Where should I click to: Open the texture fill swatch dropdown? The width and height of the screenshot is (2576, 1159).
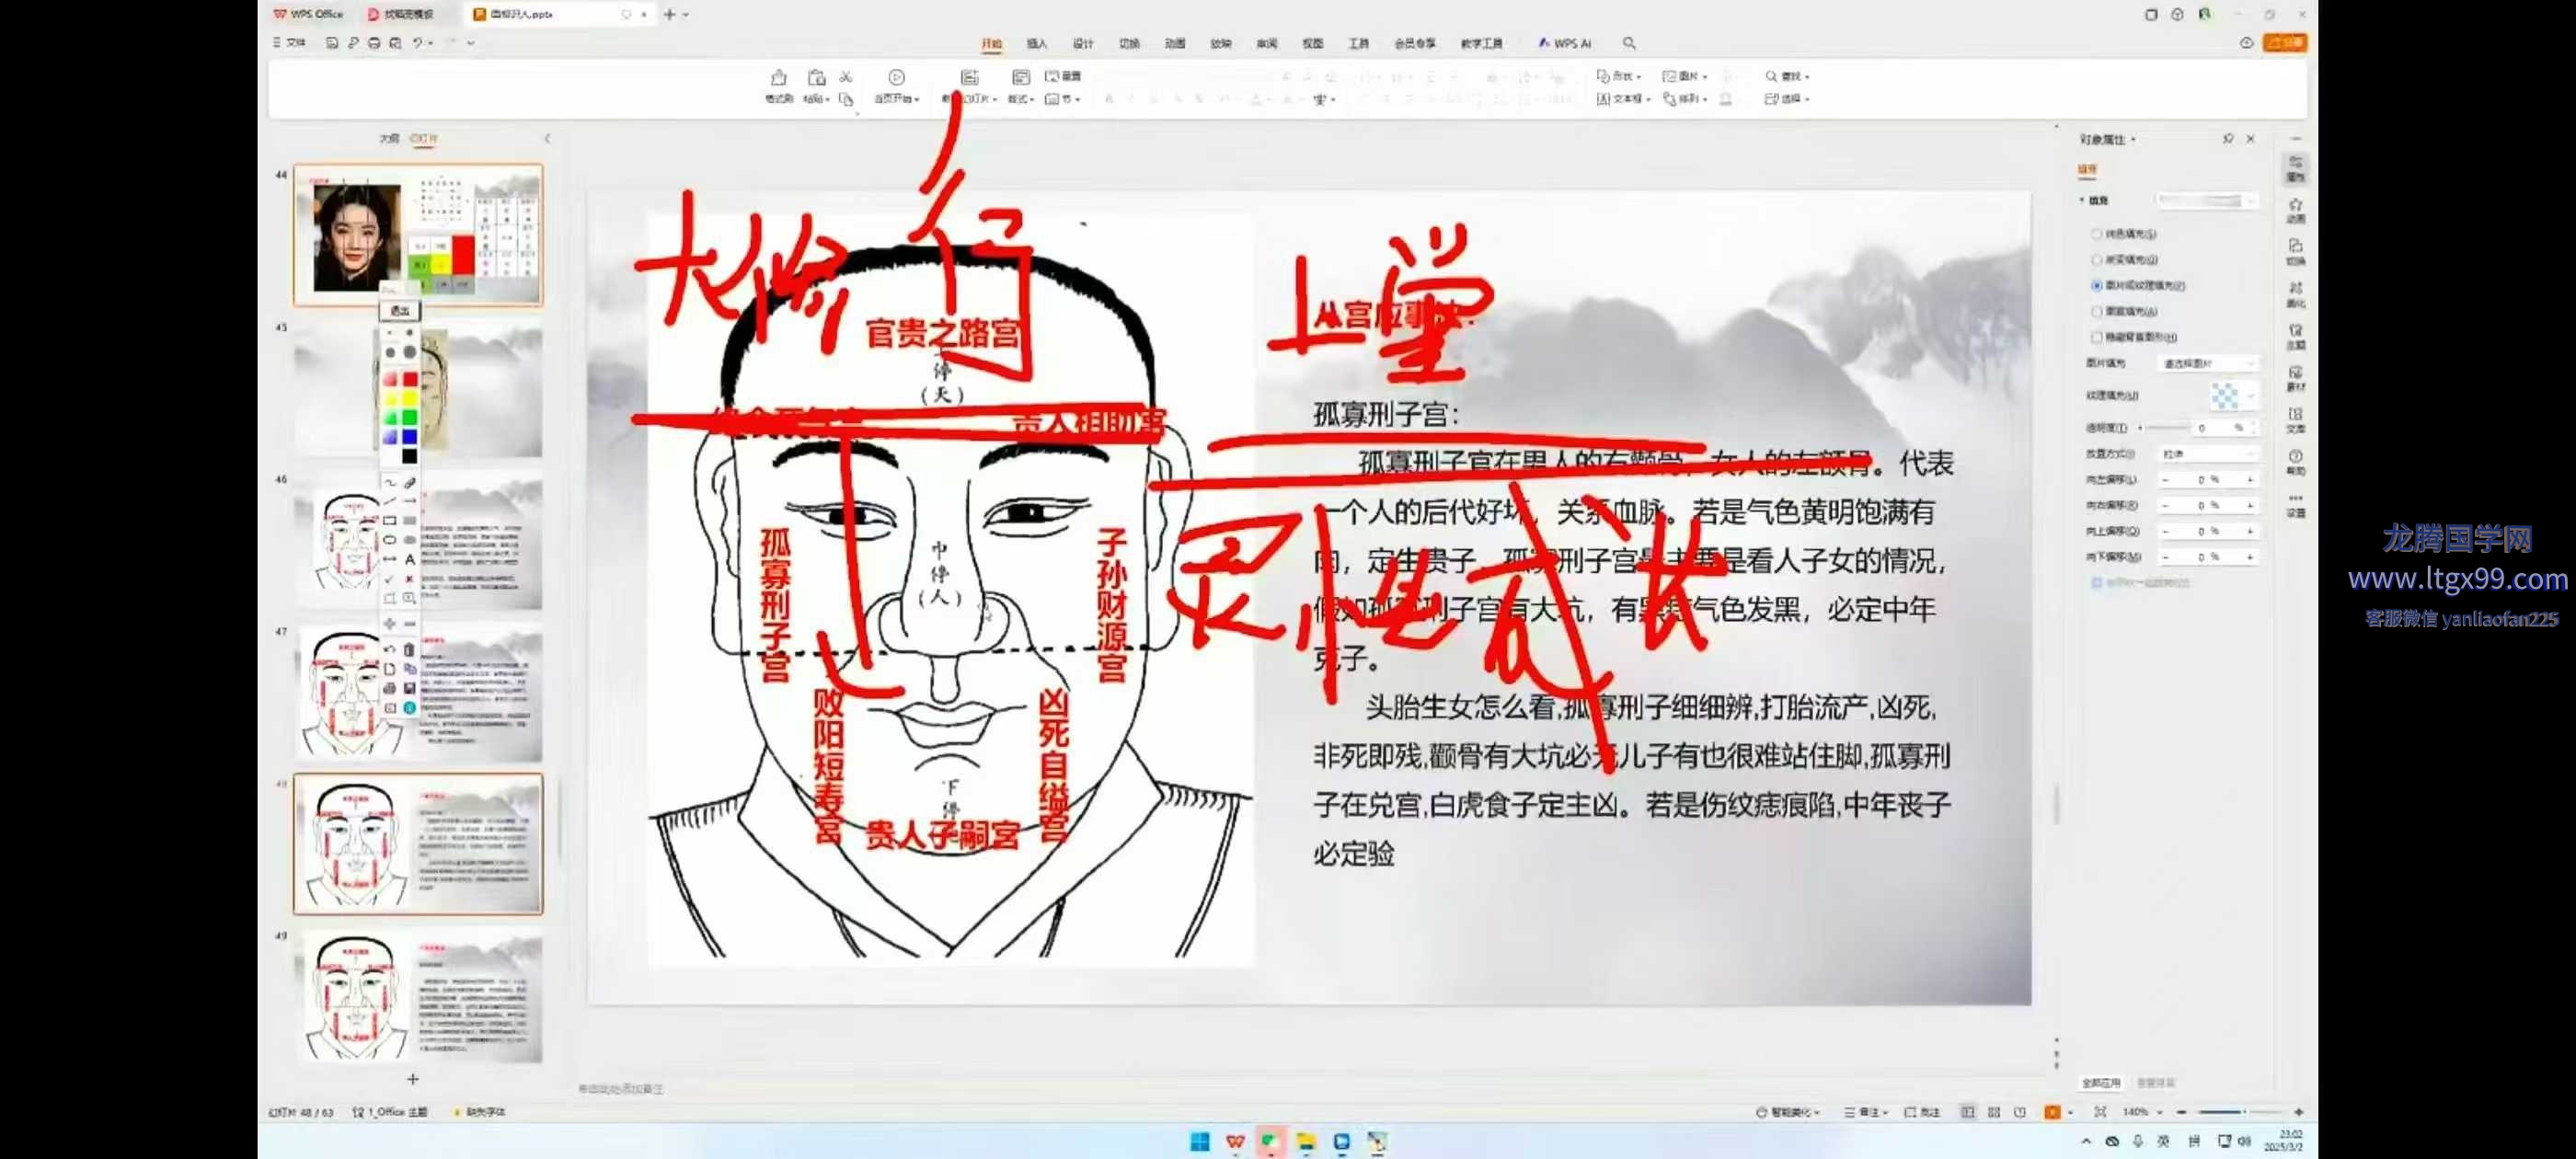click(x=2233, y=396)
